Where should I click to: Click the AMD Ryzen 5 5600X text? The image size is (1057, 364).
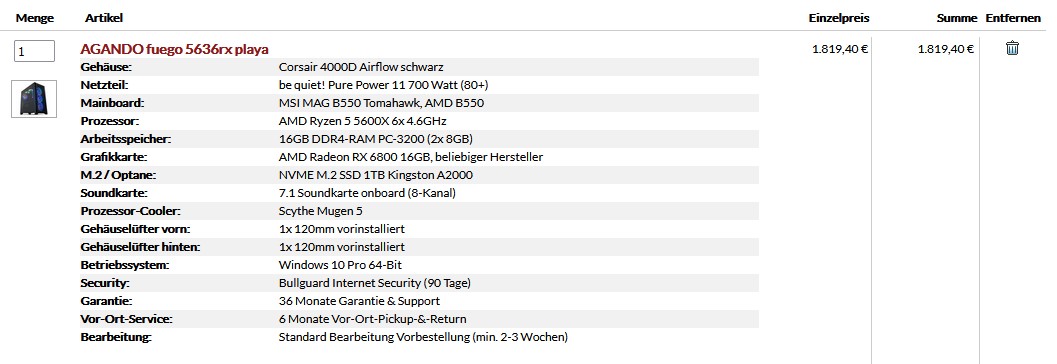click(362, 121)
